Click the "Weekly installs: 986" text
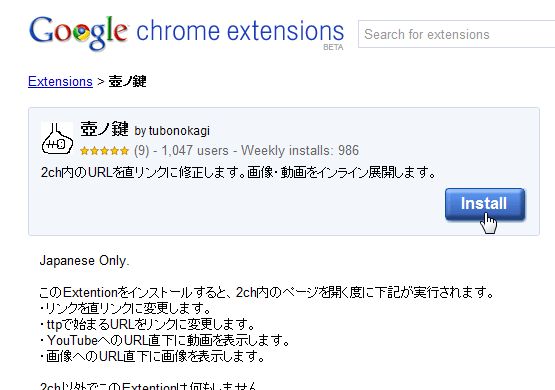The image size is (555, 390). click(300, 150)
